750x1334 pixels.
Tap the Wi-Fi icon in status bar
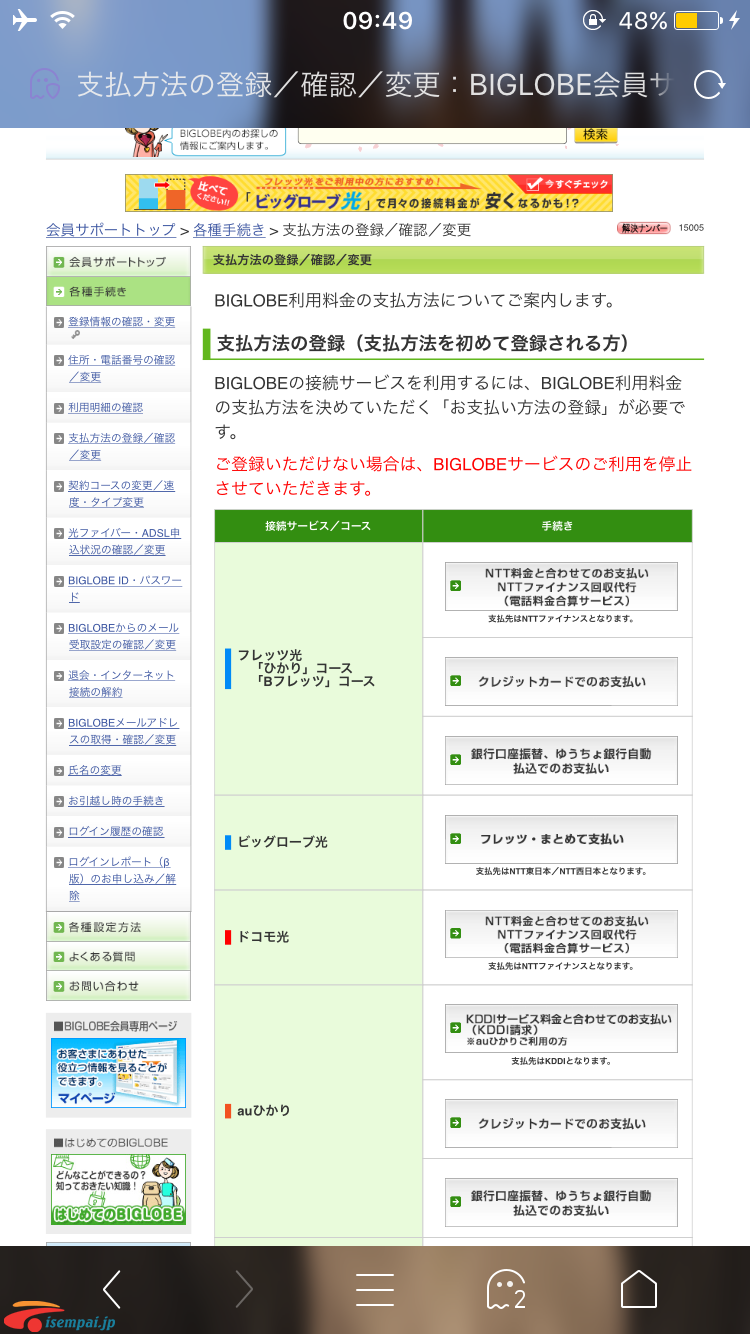click(63, 21)
